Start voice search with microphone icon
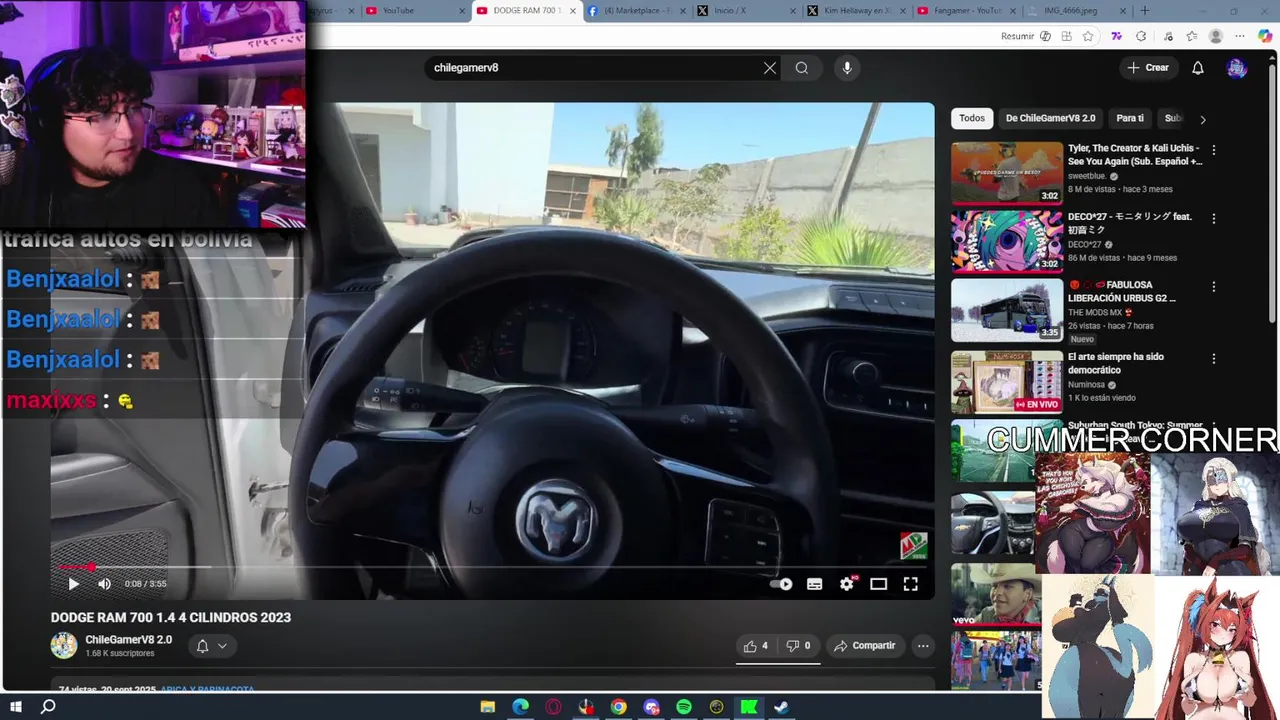 [x=847, y=68]
